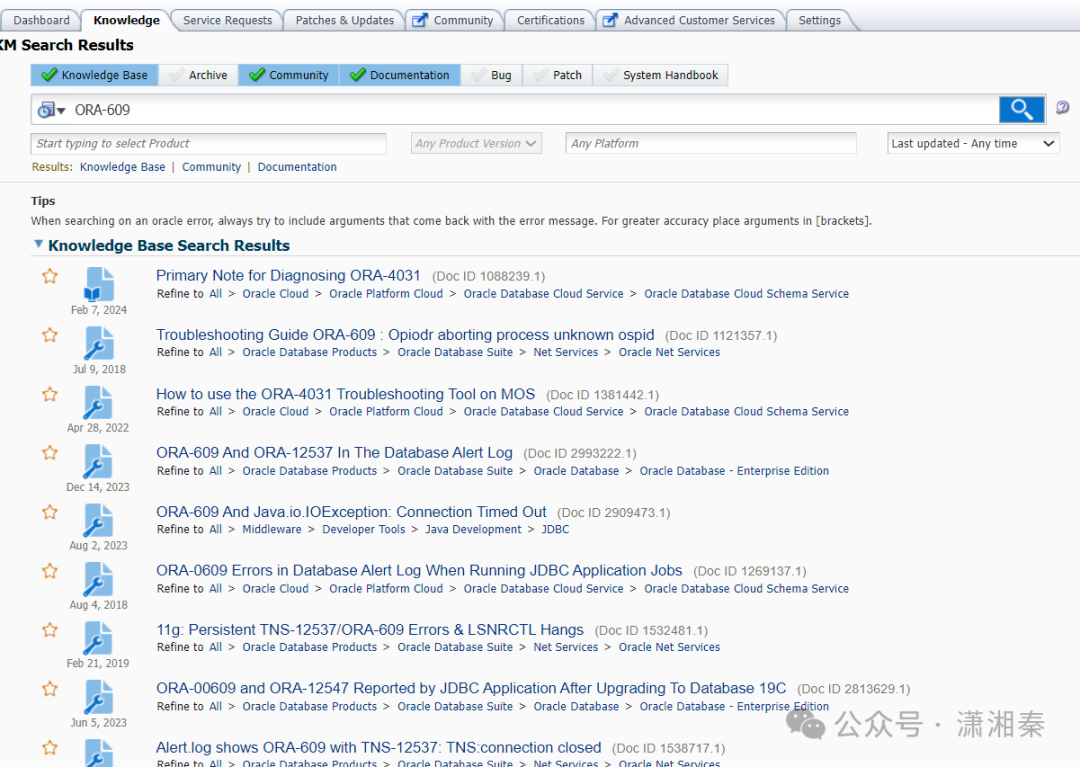Select the Knowledge tab
The height and width of the screenshot is (767, 1080).
[126, 20]
